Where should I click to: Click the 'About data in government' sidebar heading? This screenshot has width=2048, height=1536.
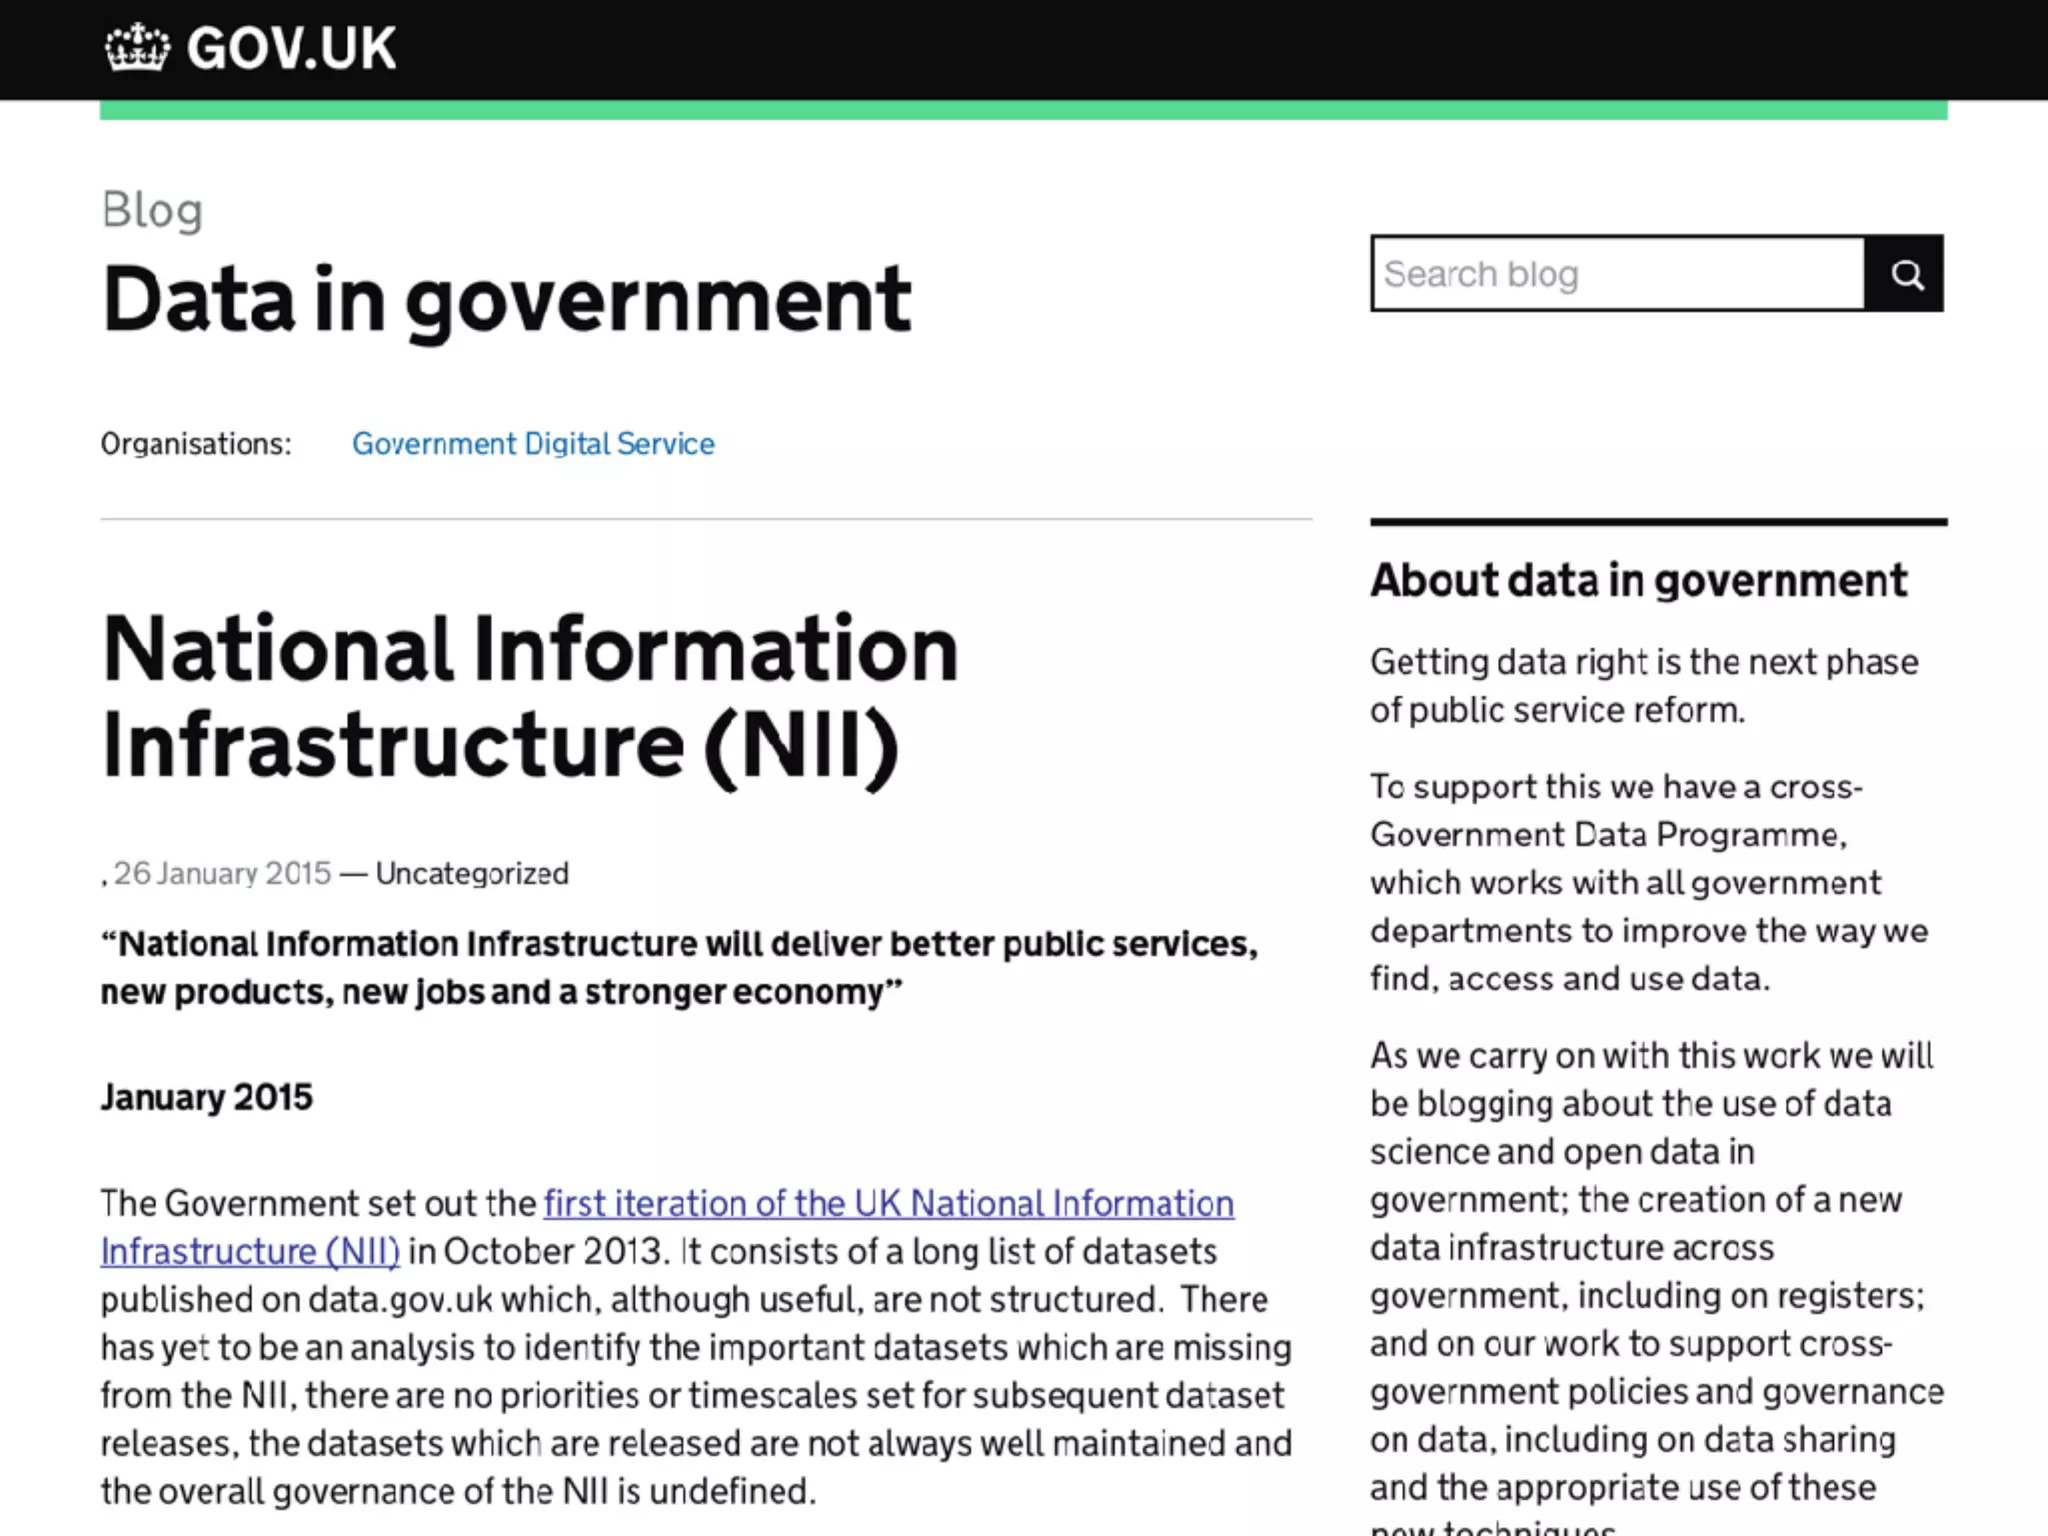[x=1638, y=581]
